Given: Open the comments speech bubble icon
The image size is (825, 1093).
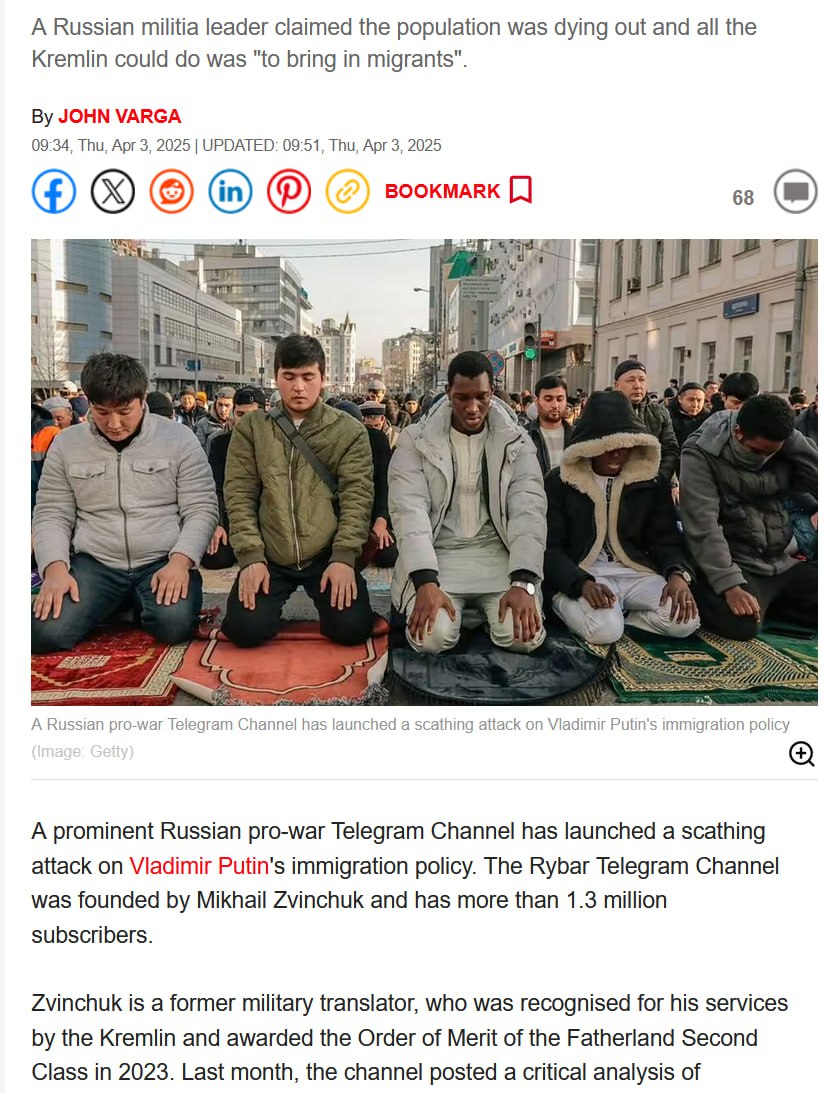Looking at the screenshot, I should pyautogui.click(x=796, y=191).
